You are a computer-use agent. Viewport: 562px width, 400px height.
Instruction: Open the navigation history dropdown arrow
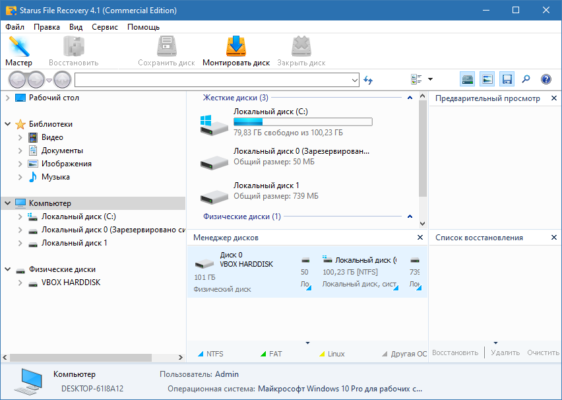(x=49, y=80)
